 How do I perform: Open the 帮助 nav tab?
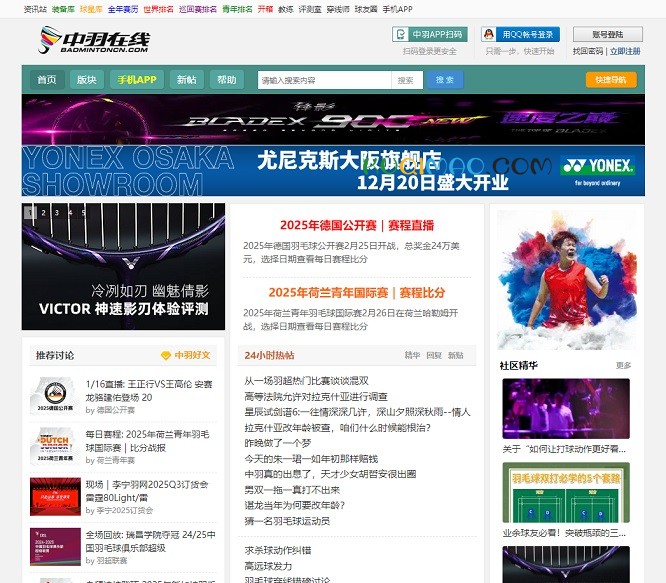pos(226,79)
